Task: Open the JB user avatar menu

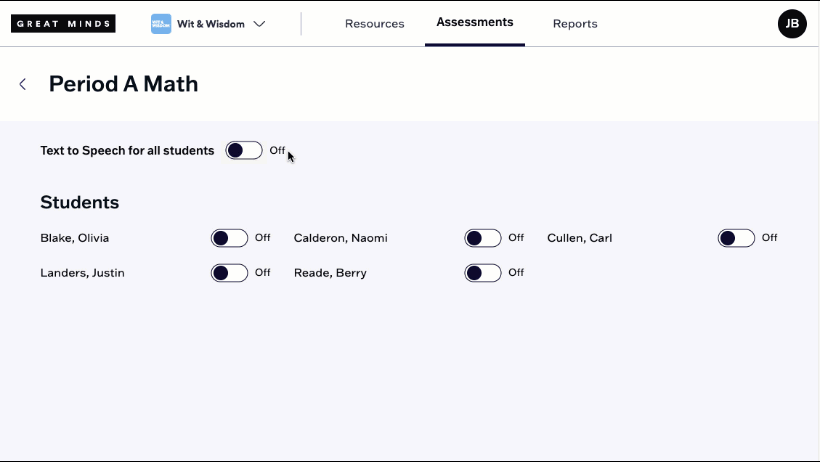Action: (792, 24)
